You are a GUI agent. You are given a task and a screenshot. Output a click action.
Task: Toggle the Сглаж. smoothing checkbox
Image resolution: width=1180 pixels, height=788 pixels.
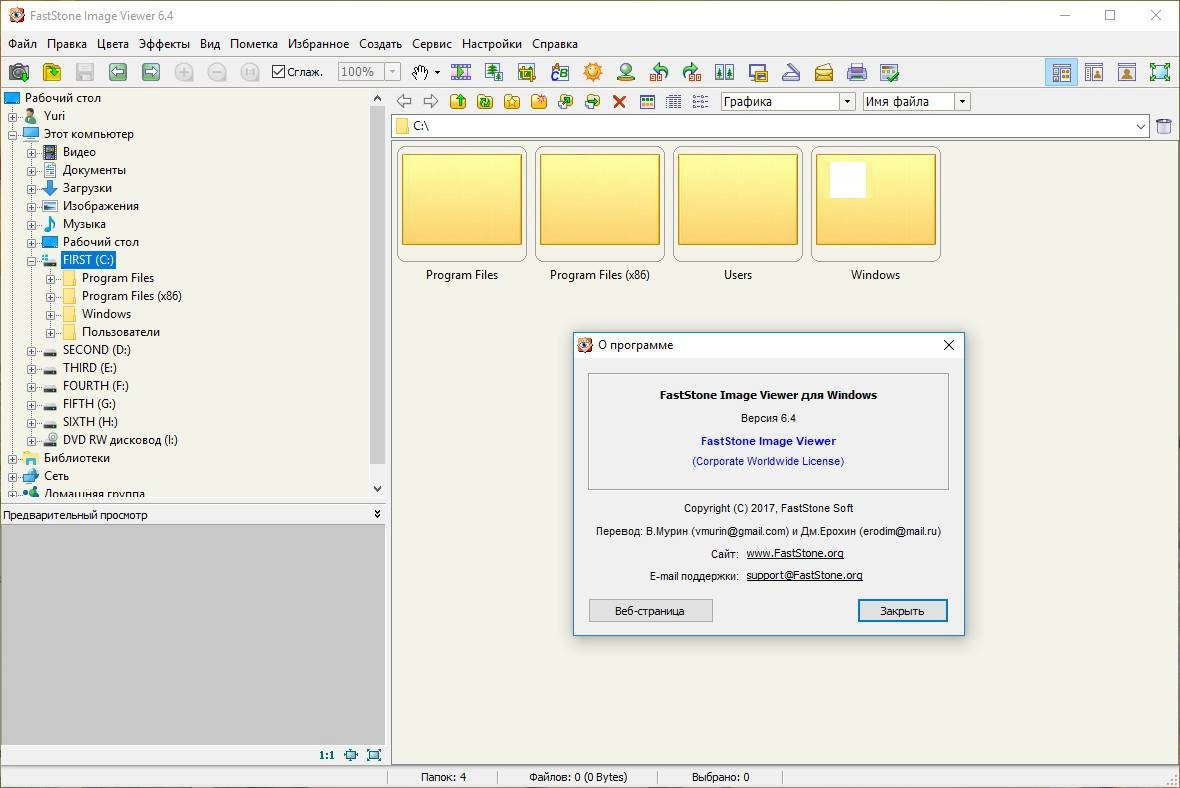pos(278,71)
